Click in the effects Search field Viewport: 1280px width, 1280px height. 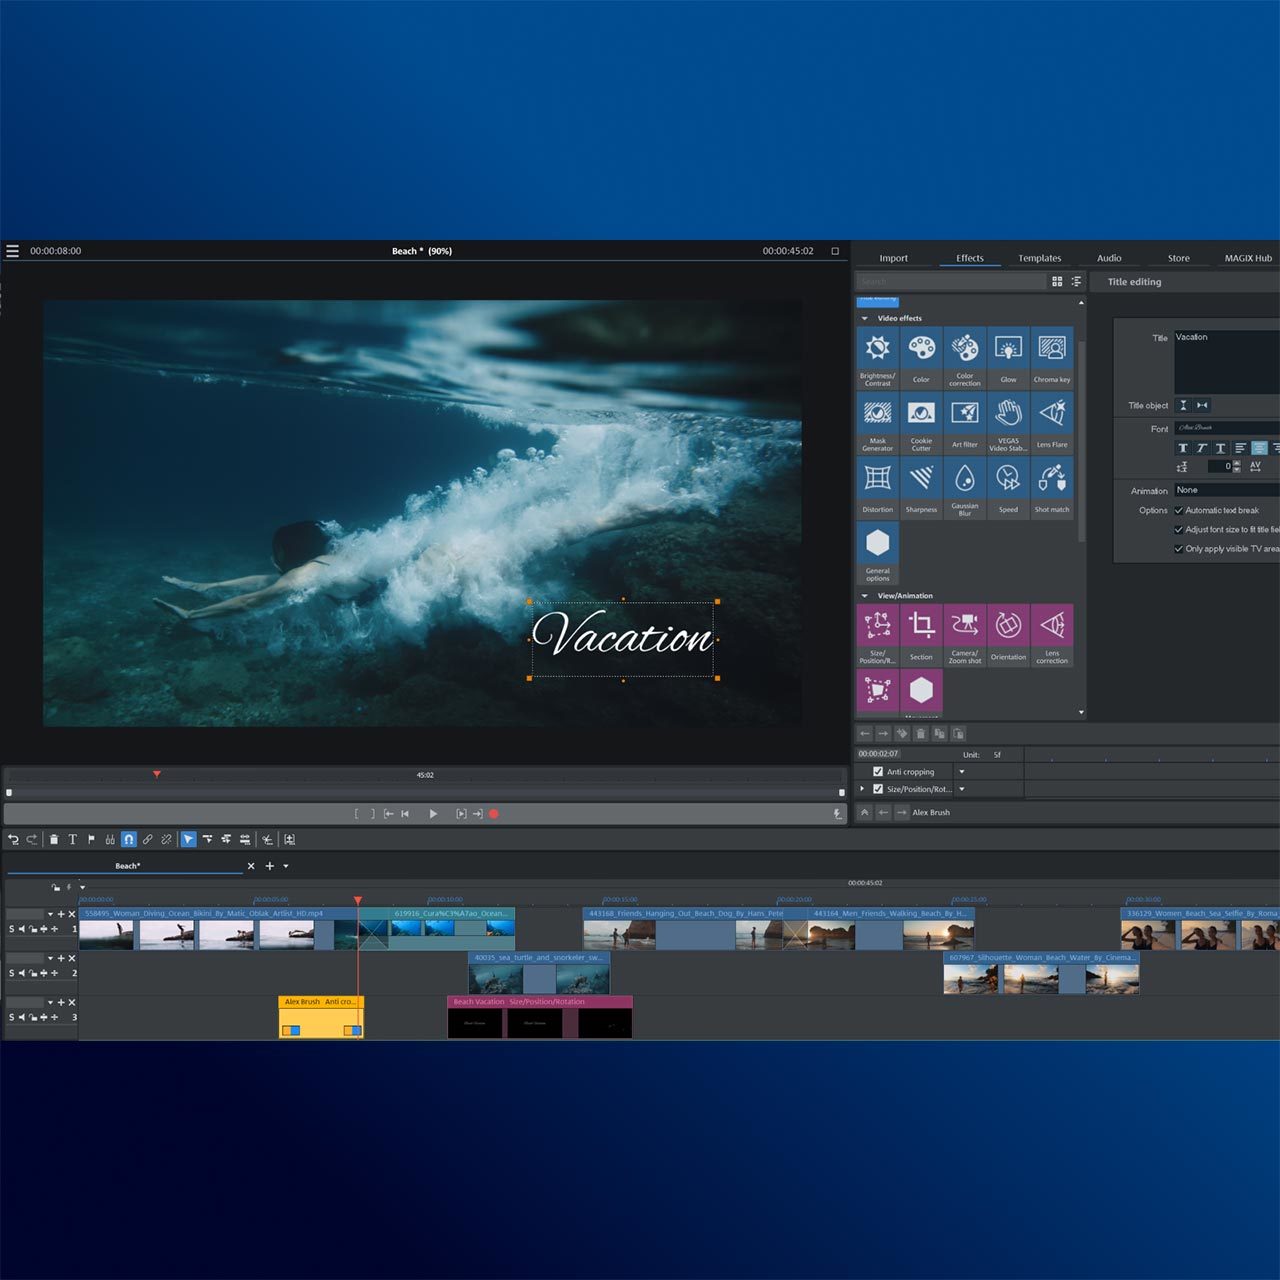click(x=951, y=282)
